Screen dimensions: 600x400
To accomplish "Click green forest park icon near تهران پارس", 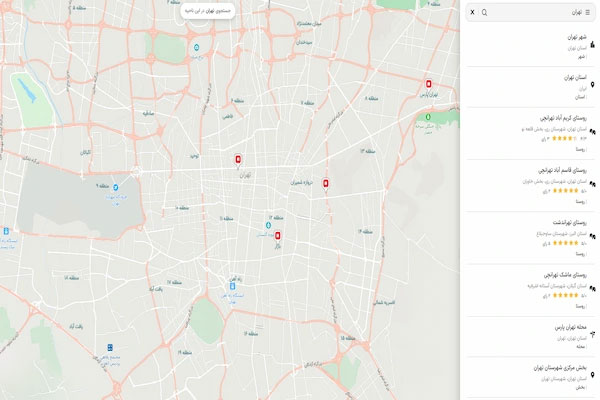I will pos(428,116).
